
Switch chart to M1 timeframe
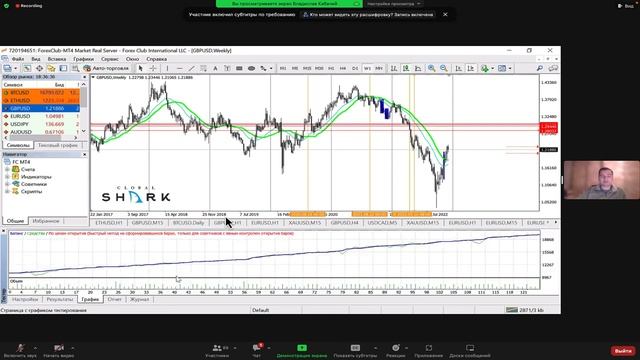coord(282,68)
